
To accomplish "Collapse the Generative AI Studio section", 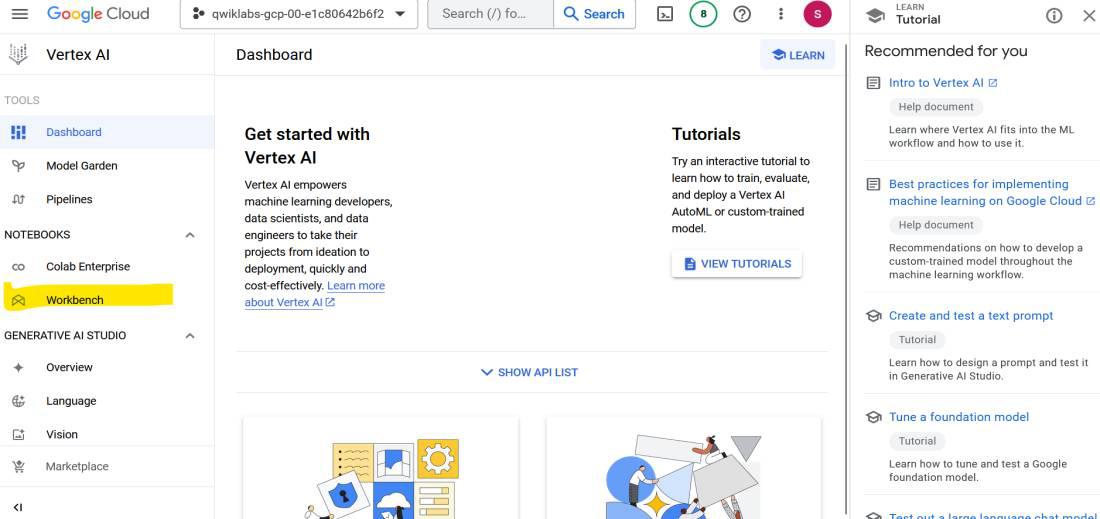I will tap(190, 336).
